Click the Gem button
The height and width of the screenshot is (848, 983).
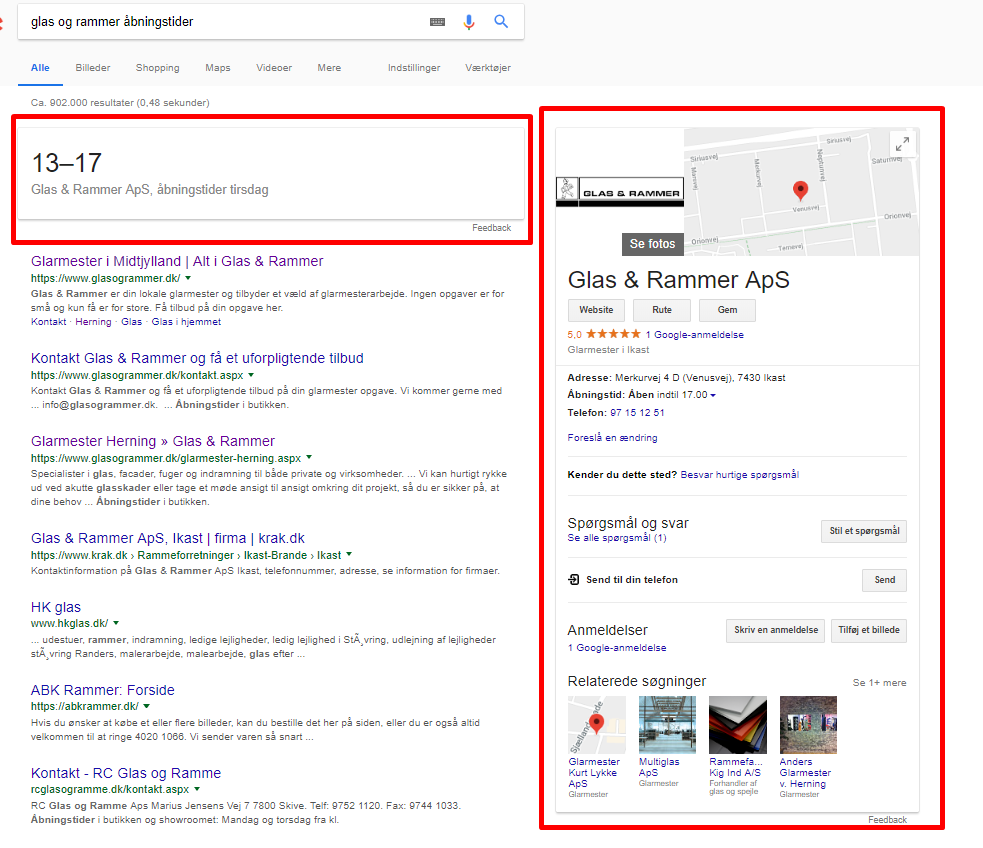[727, 310]
